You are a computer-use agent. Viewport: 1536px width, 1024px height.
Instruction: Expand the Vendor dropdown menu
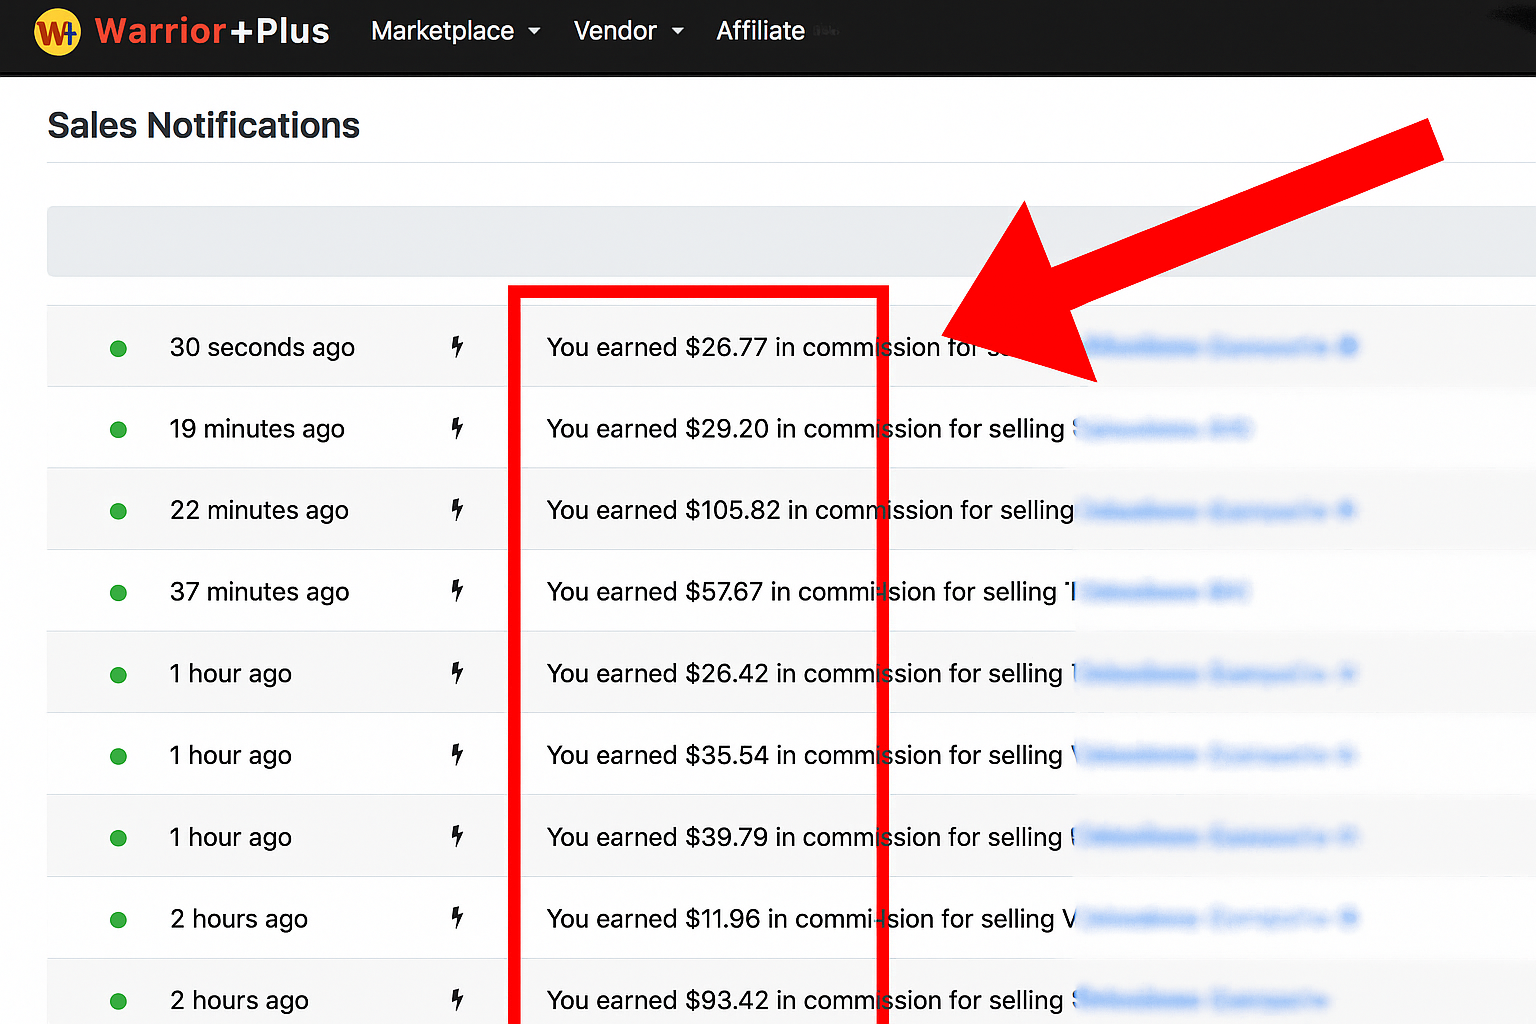coord(628,31)
